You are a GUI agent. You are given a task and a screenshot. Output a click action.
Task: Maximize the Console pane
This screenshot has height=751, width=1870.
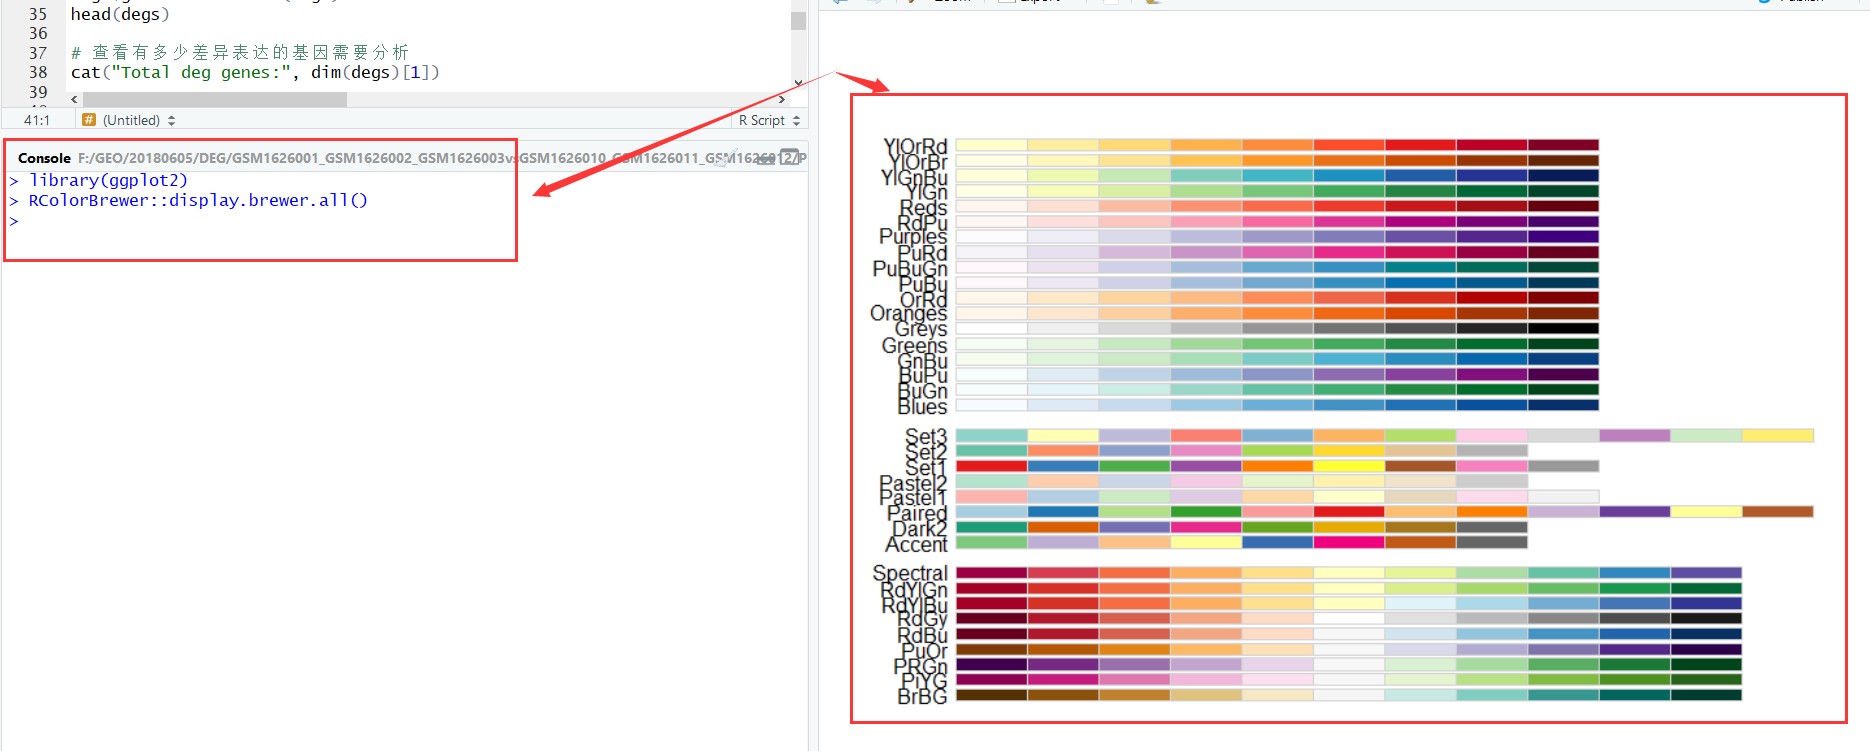pyautogui.click(x=789, y=157)
